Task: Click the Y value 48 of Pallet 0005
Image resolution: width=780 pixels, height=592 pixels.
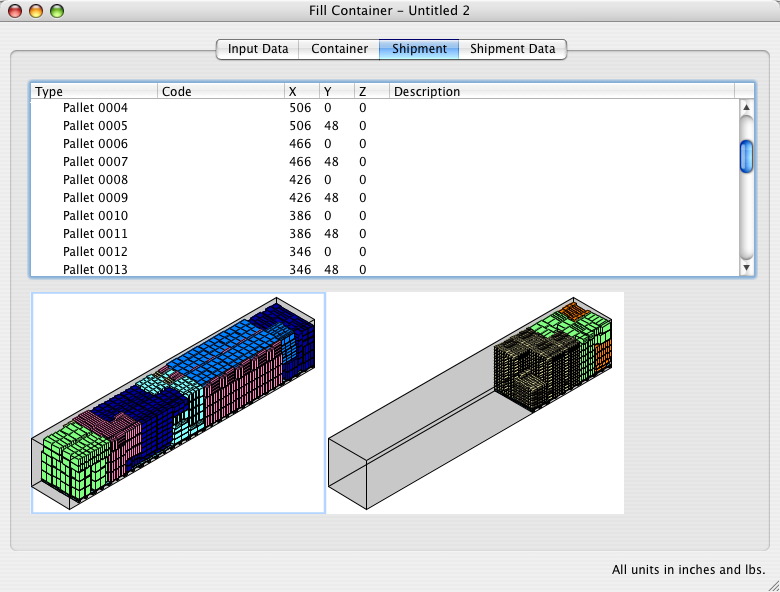Action: tap(331, 126)
